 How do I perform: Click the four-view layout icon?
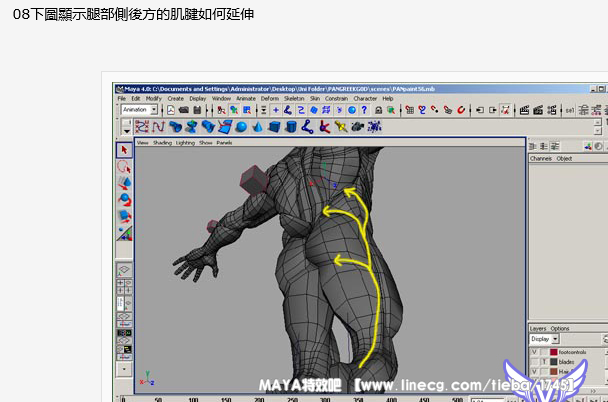click(125, 285)
